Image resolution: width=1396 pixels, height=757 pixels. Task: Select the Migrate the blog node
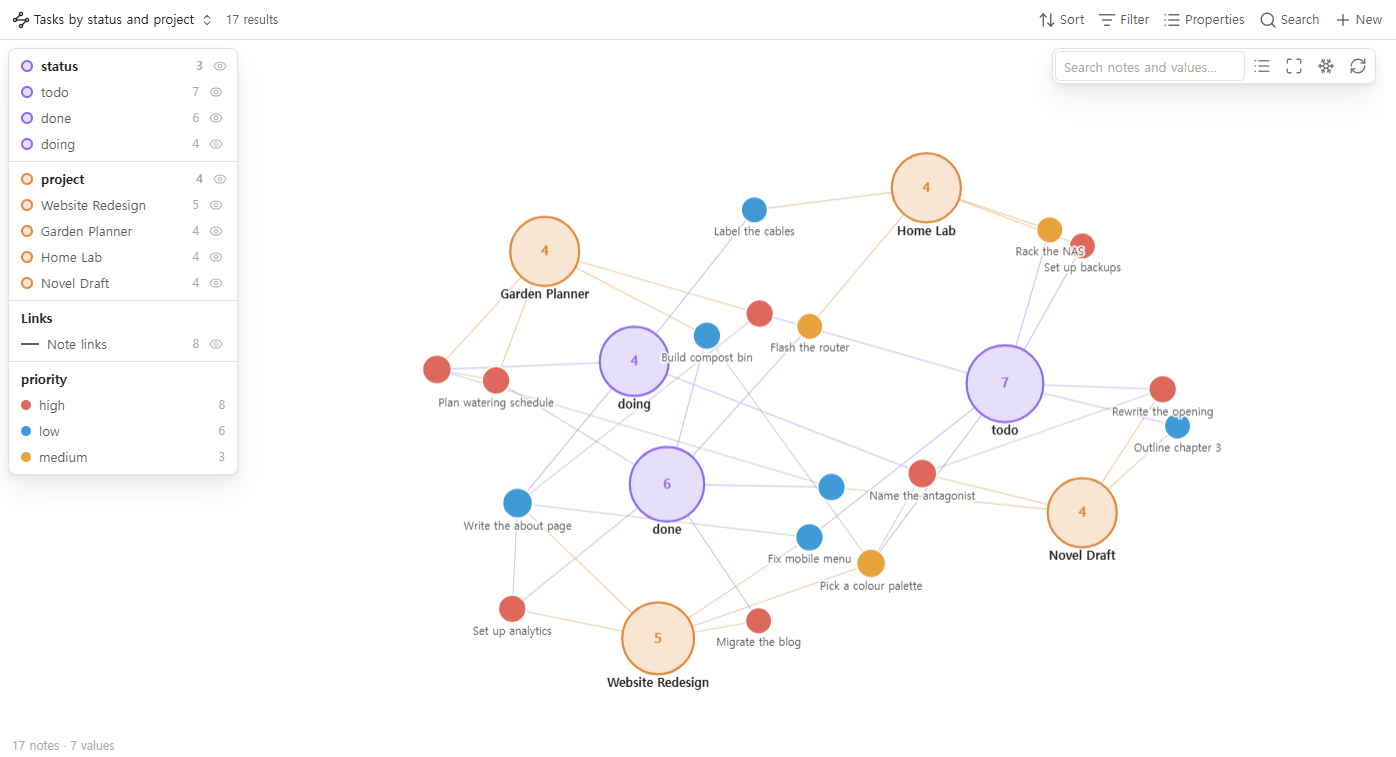(x=758, y=621)
